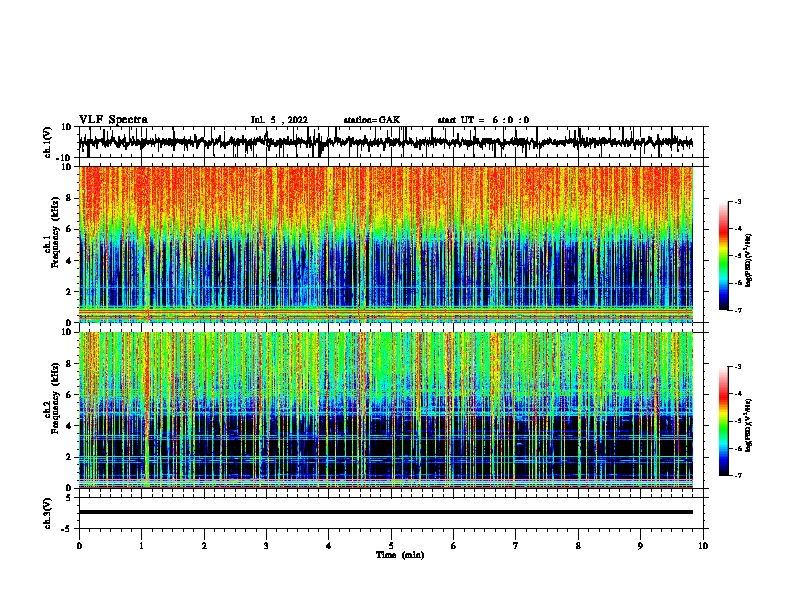Screen dimensions: 792x612
Task: Click the "ch.1(V)" axis label
Action: pos(48,142)
